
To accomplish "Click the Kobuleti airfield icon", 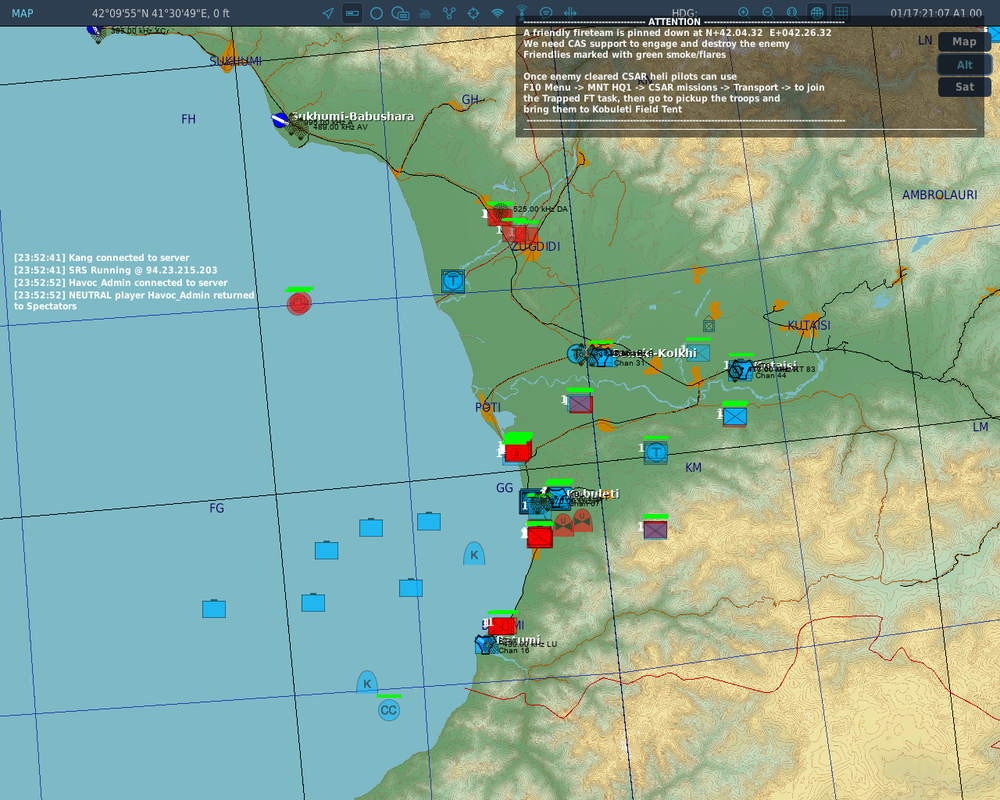I will pos(559,498).
